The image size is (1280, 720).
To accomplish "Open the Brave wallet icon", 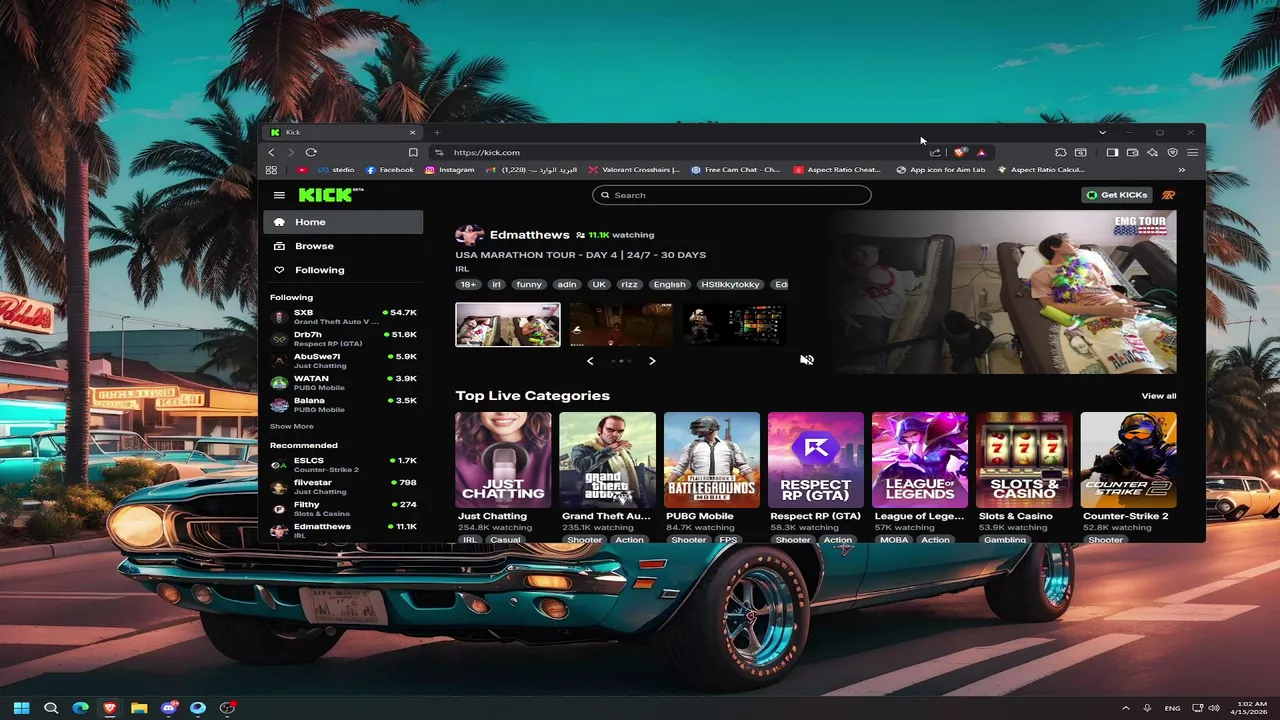I will point(1132,152).
